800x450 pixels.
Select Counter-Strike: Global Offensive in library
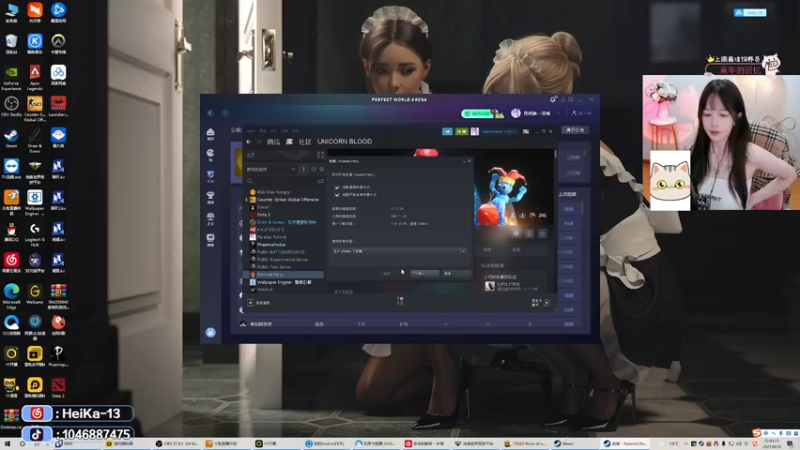[288, 199]
